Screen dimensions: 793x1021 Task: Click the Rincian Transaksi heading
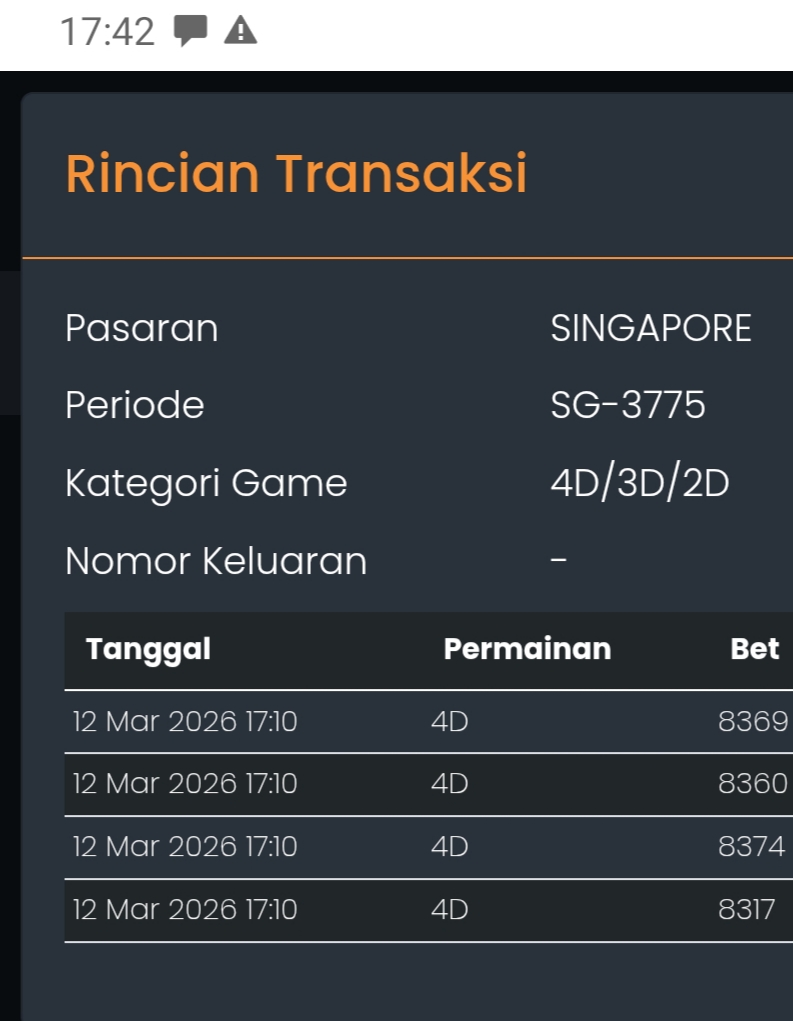click(x=296, y=173)
